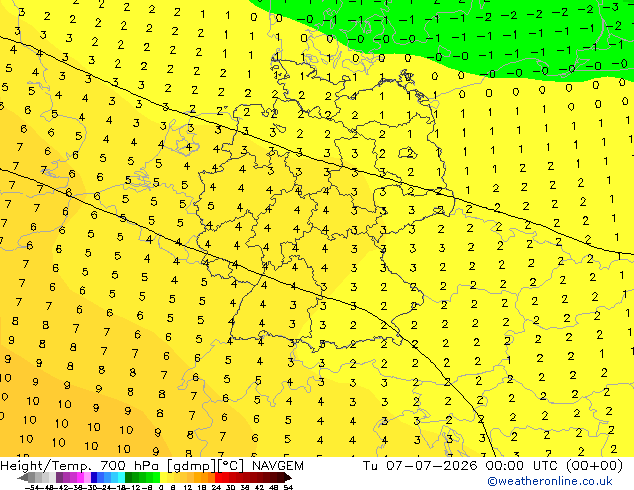Pick the bright yellow swatch in the legend
This screenshot has width=634, height=490.
(x=164, y=478)
